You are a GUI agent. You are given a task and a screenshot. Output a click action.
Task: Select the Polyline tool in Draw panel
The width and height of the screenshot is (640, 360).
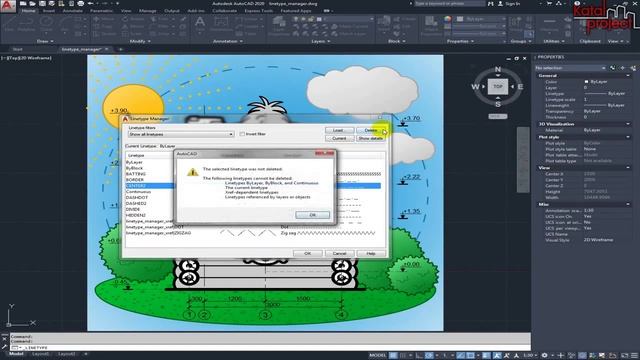[27, 24]
